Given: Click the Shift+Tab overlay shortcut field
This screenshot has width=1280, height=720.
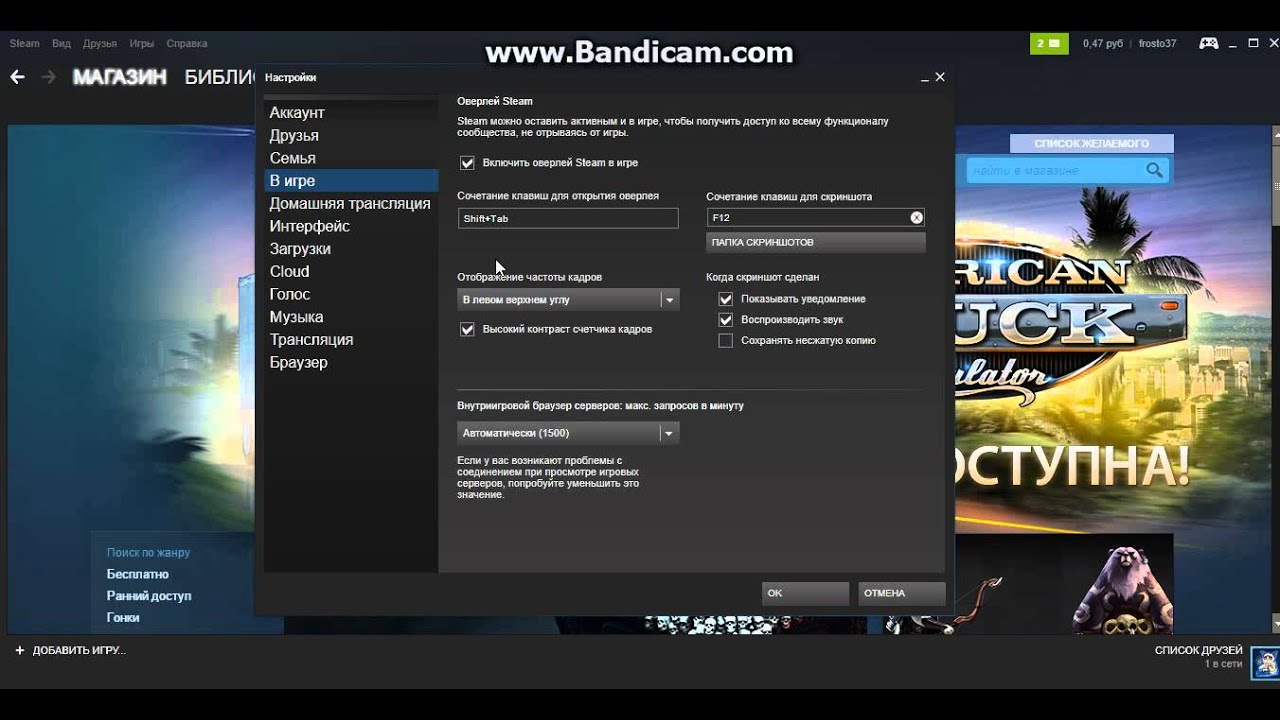Looking at the screenshot, I should 568,218.
